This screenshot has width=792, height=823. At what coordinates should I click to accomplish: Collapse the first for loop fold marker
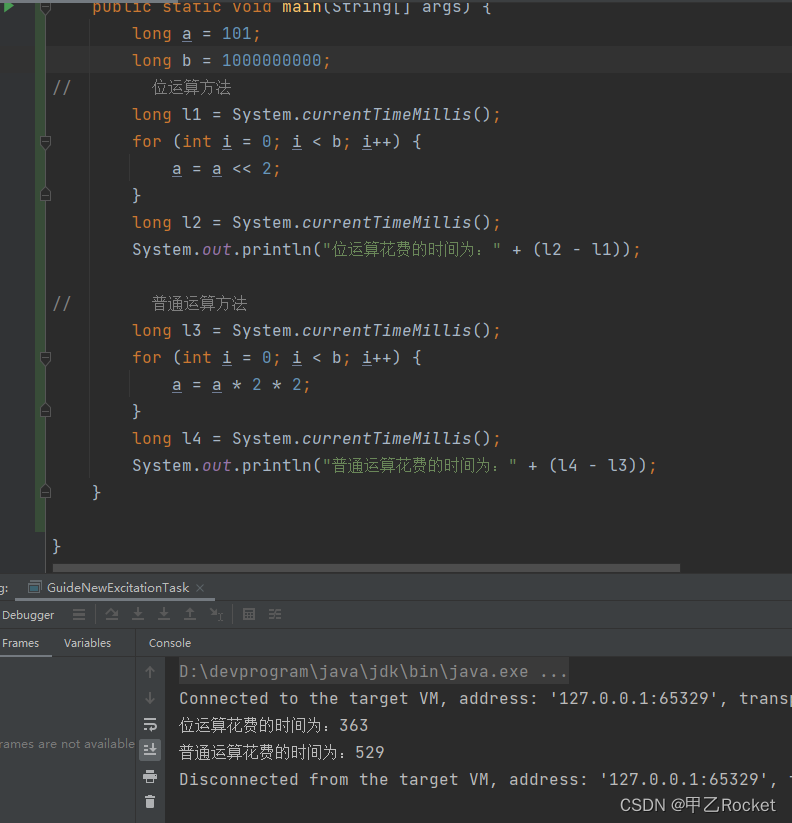(x=45, y=142)
